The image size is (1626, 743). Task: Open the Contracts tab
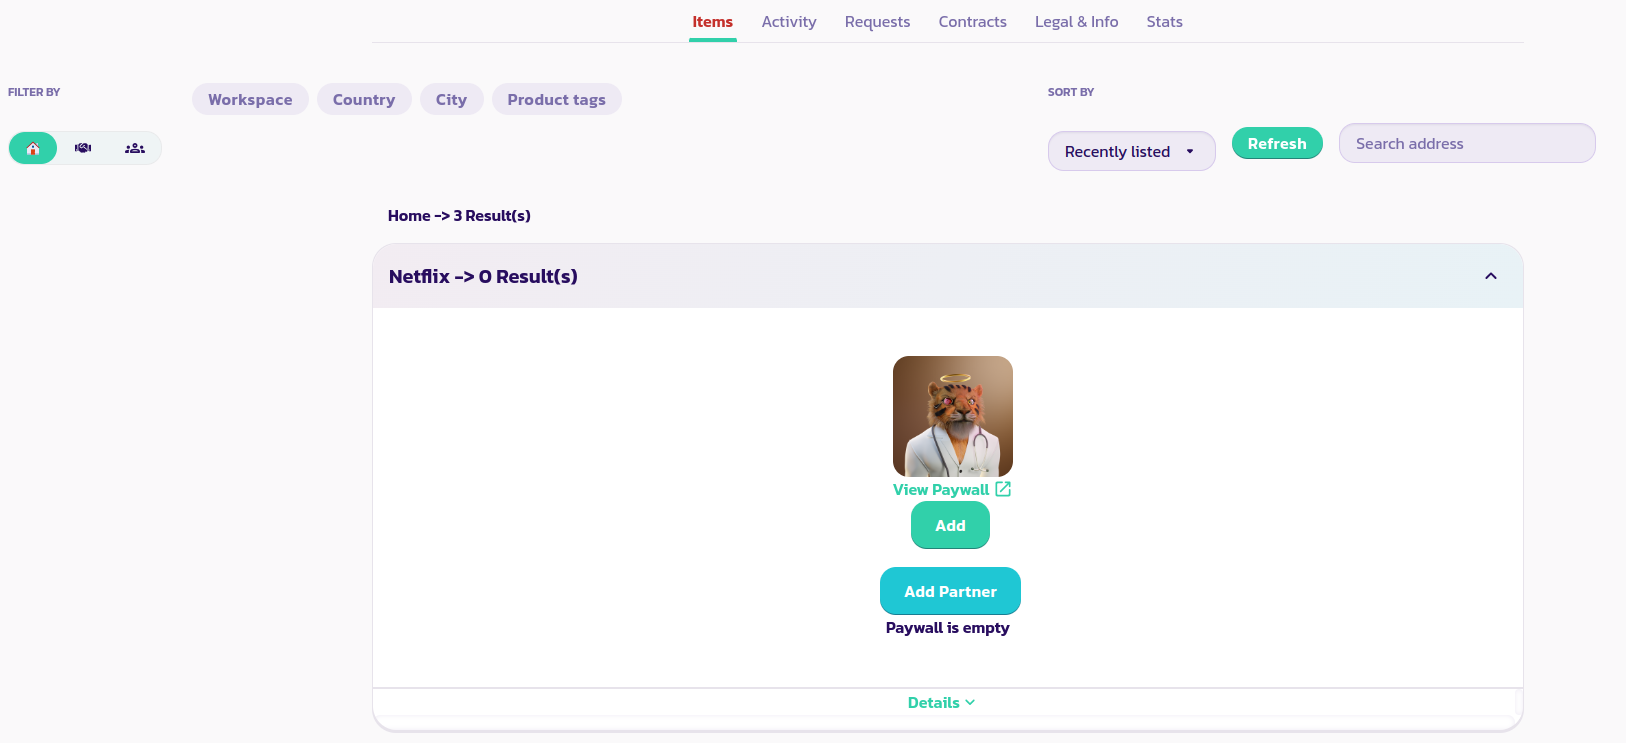pos(972,22)
